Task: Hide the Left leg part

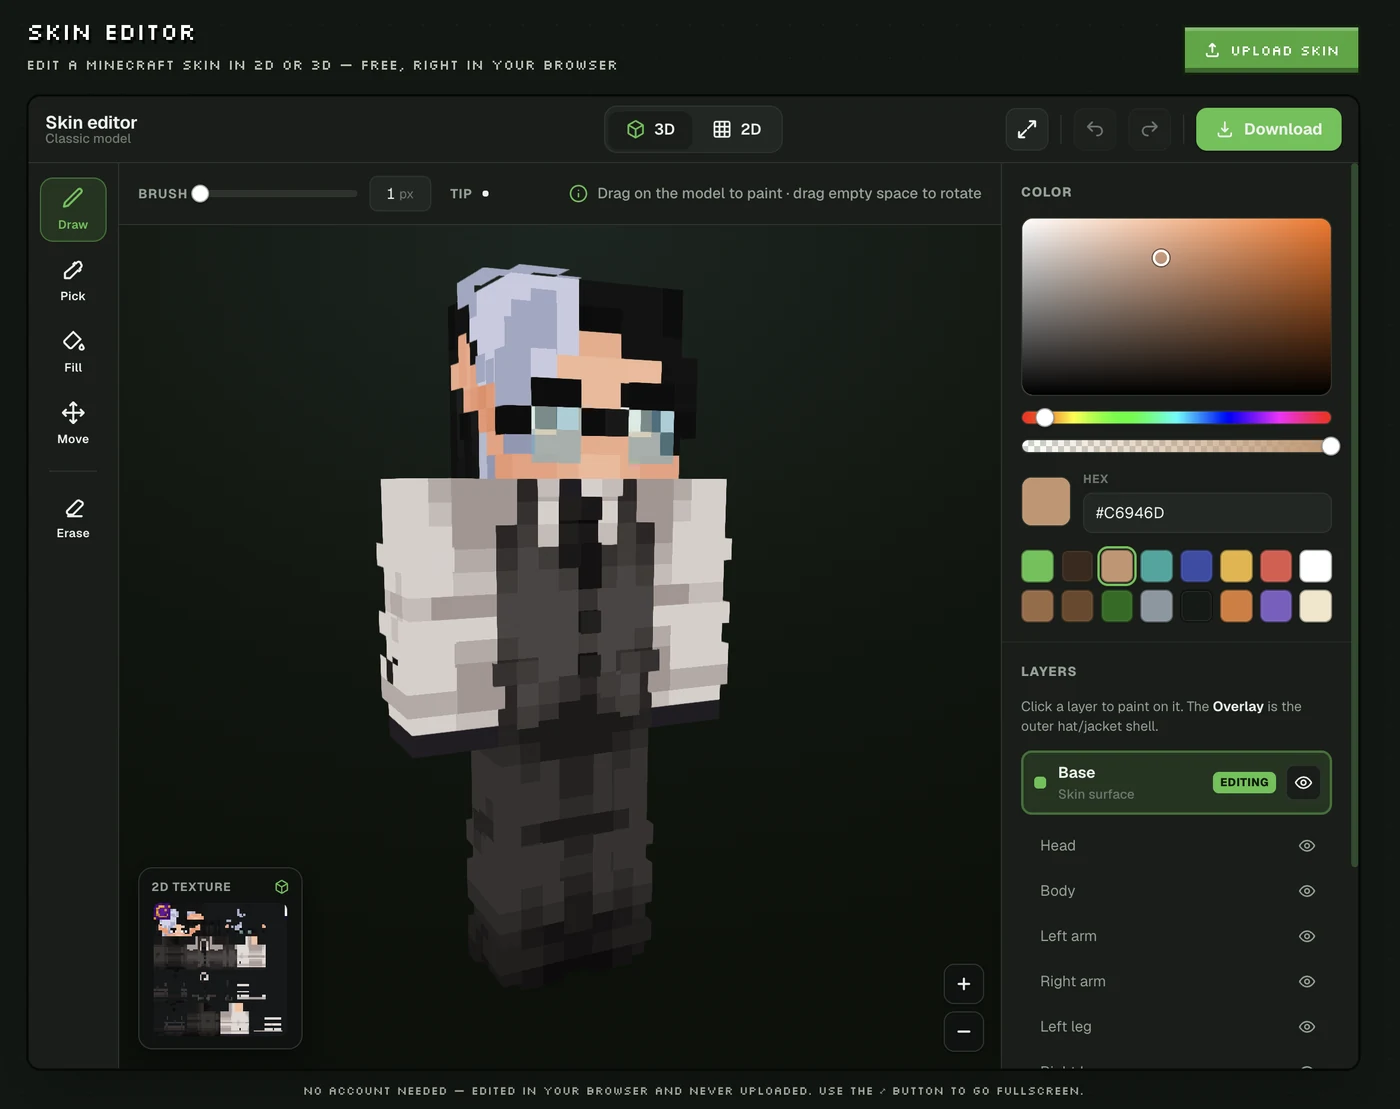Action: click(1307, 1027)
